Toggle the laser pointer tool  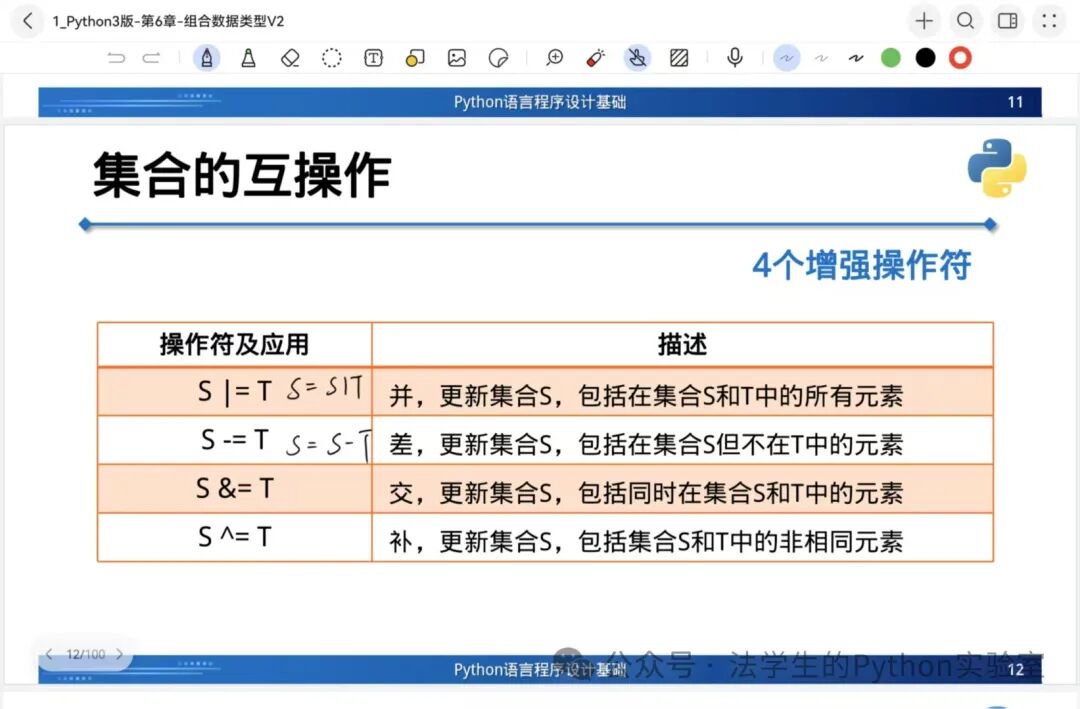click(x=596, y=58)
